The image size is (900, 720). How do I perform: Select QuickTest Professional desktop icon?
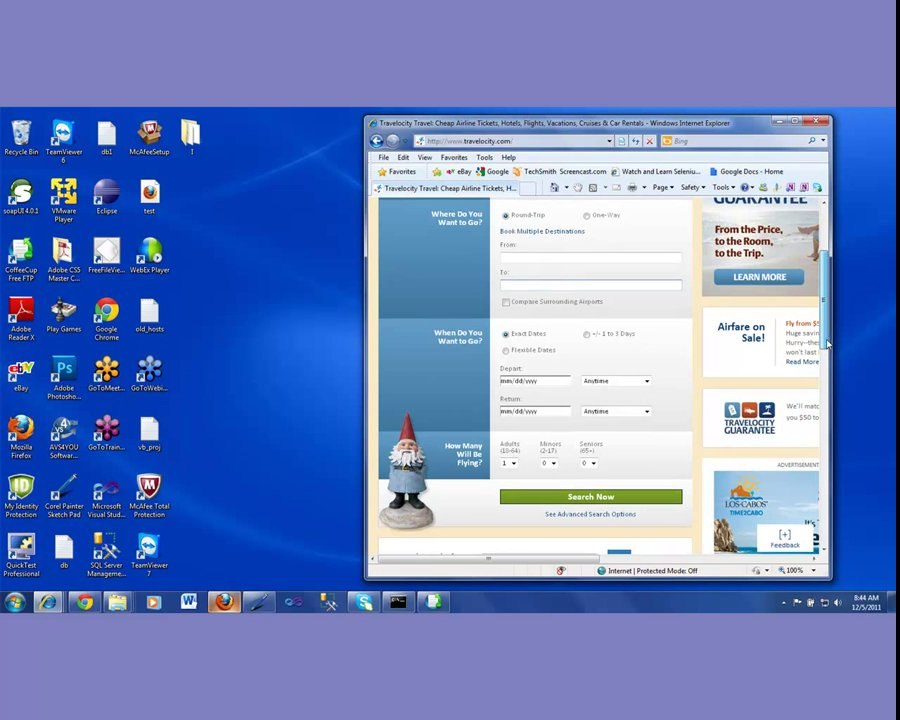21,555
